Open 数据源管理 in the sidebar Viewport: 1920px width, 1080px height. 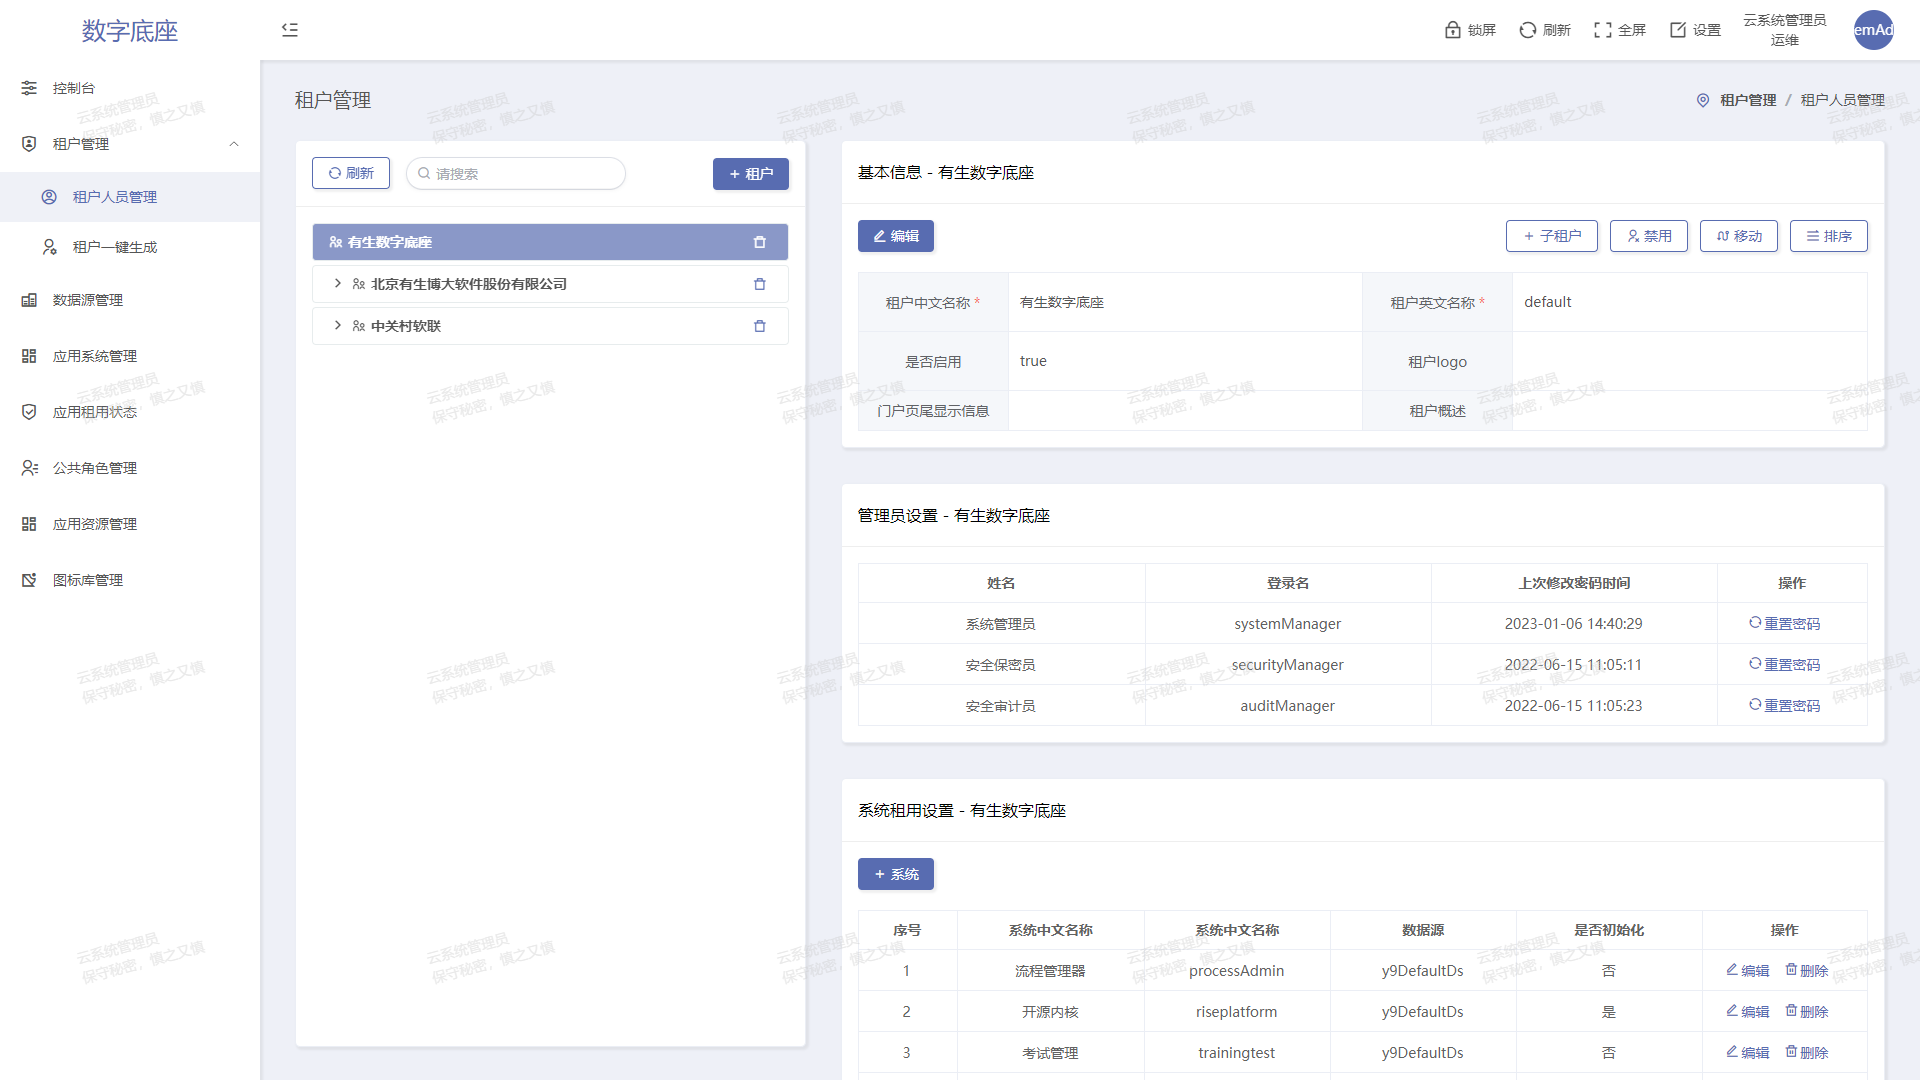[x=88, y=300]
